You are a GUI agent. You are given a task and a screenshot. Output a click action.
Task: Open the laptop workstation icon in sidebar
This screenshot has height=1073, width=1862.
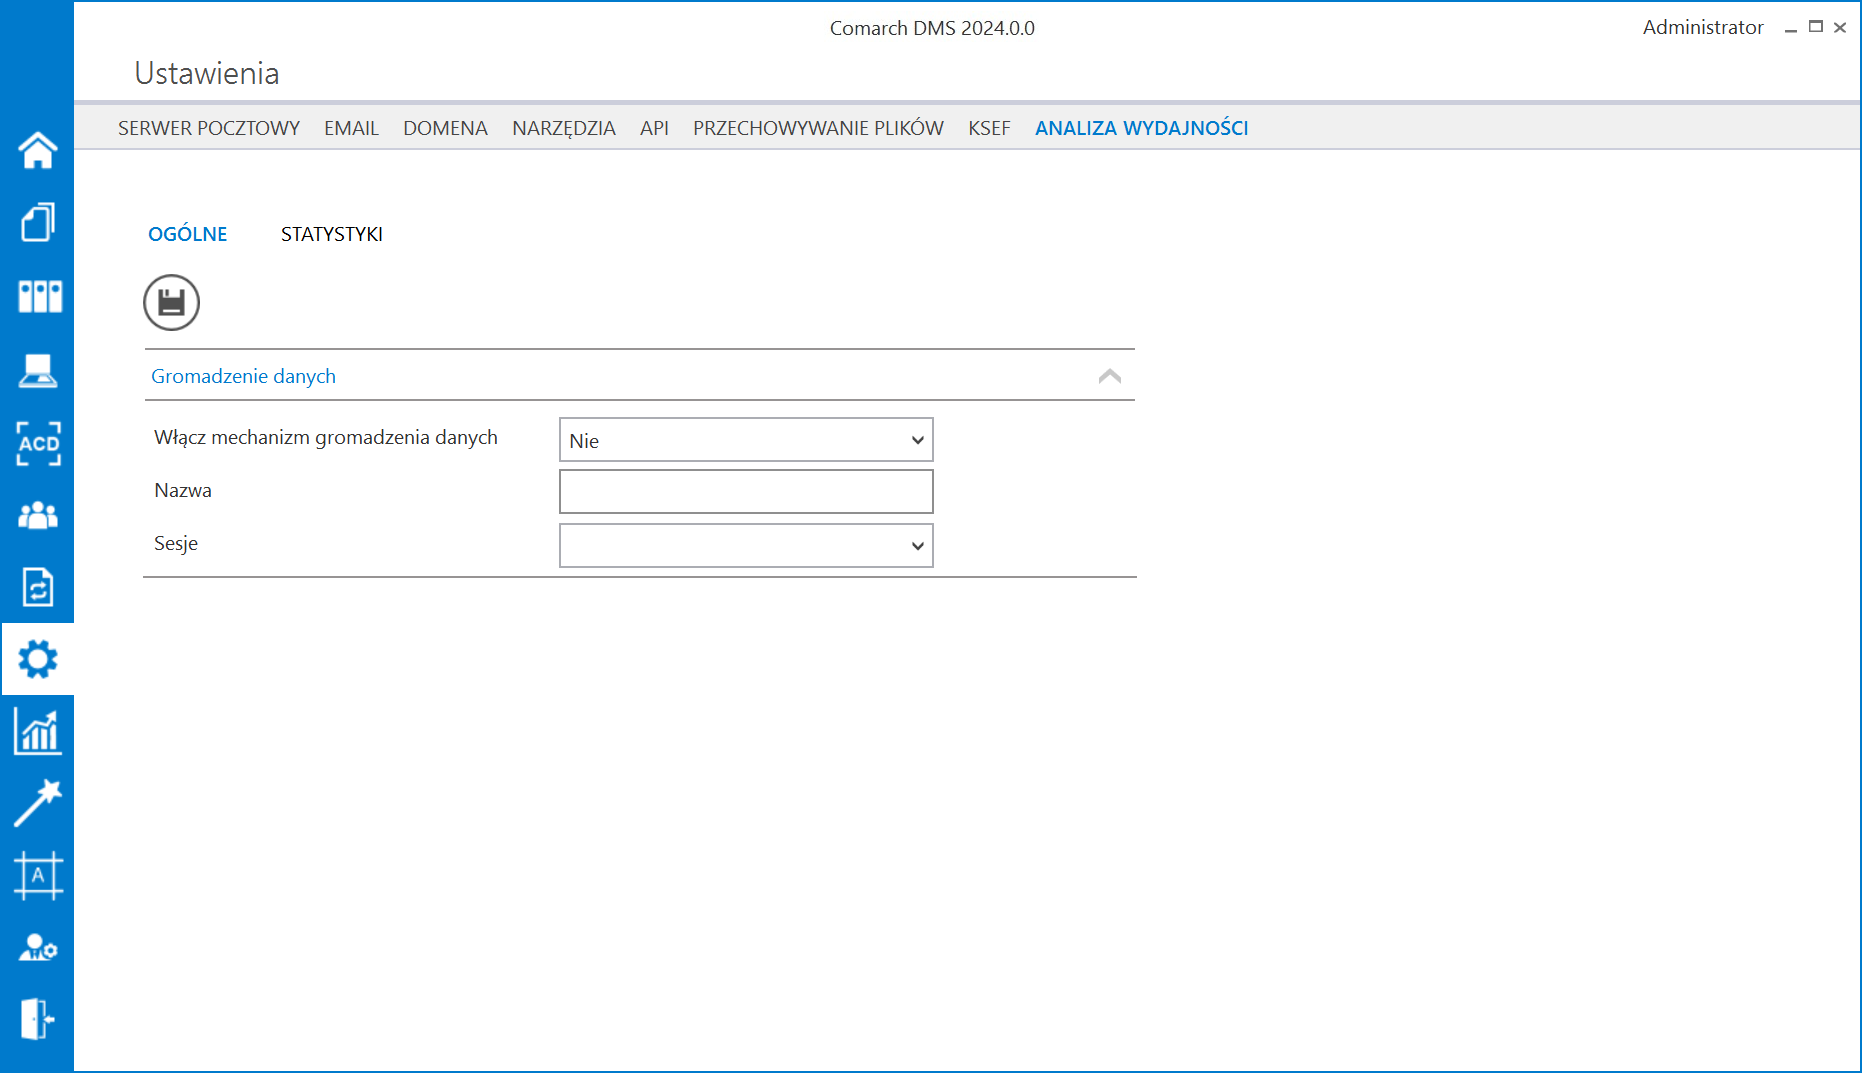point(38,369)
